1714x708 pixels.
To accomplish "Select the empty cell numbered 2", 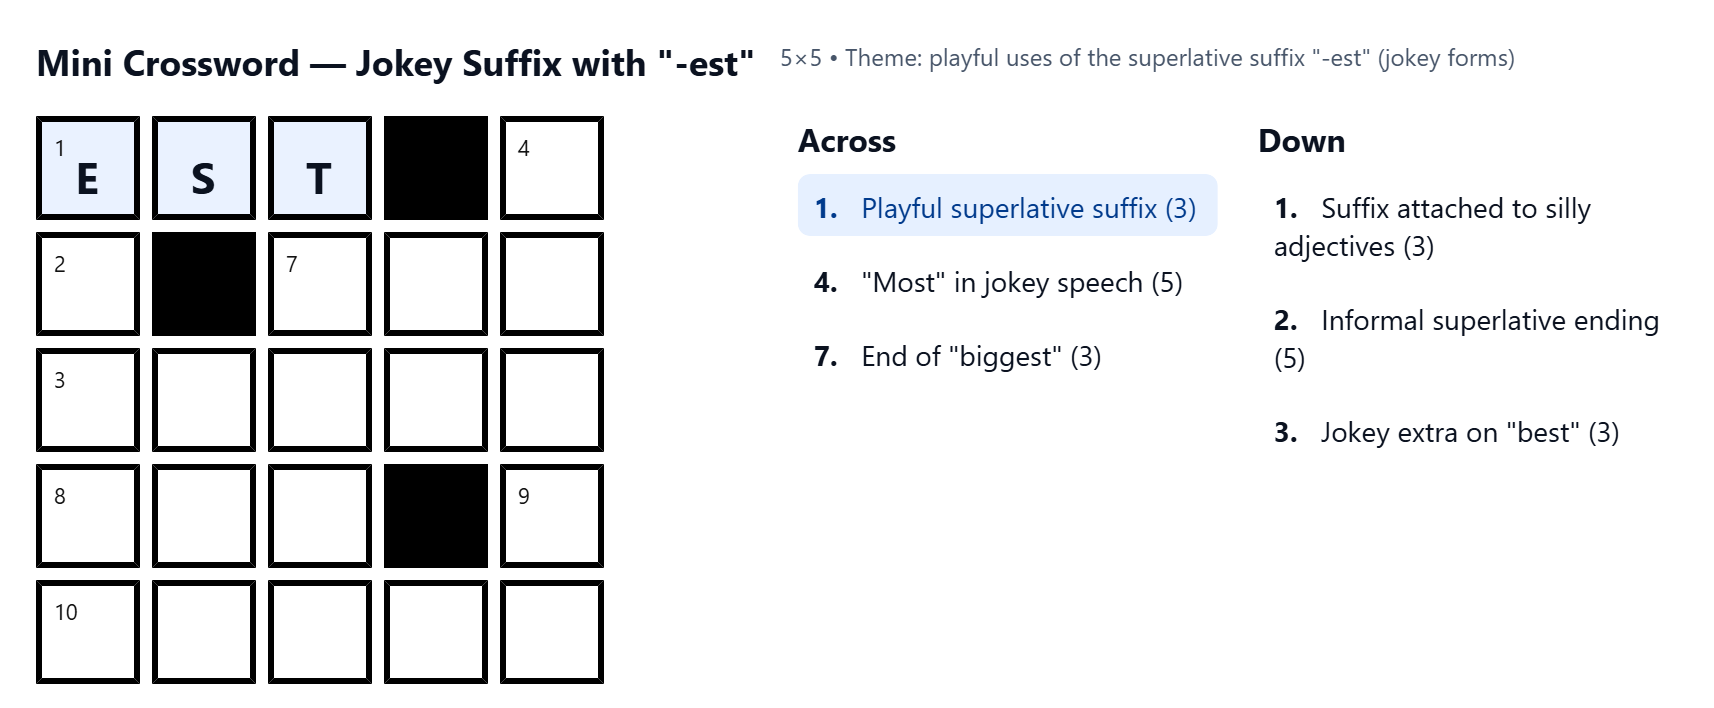I will 88,284.
